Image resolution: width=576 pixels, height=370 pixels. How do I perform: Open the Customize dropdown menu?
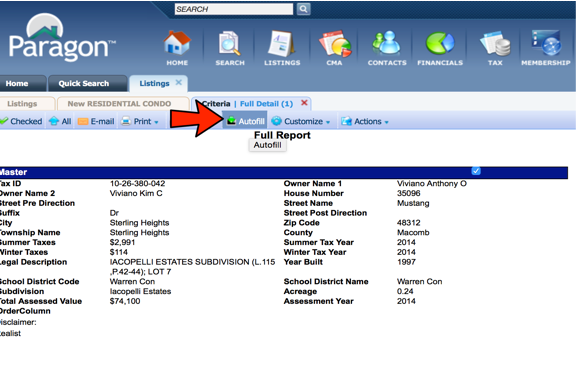[301, 121]
